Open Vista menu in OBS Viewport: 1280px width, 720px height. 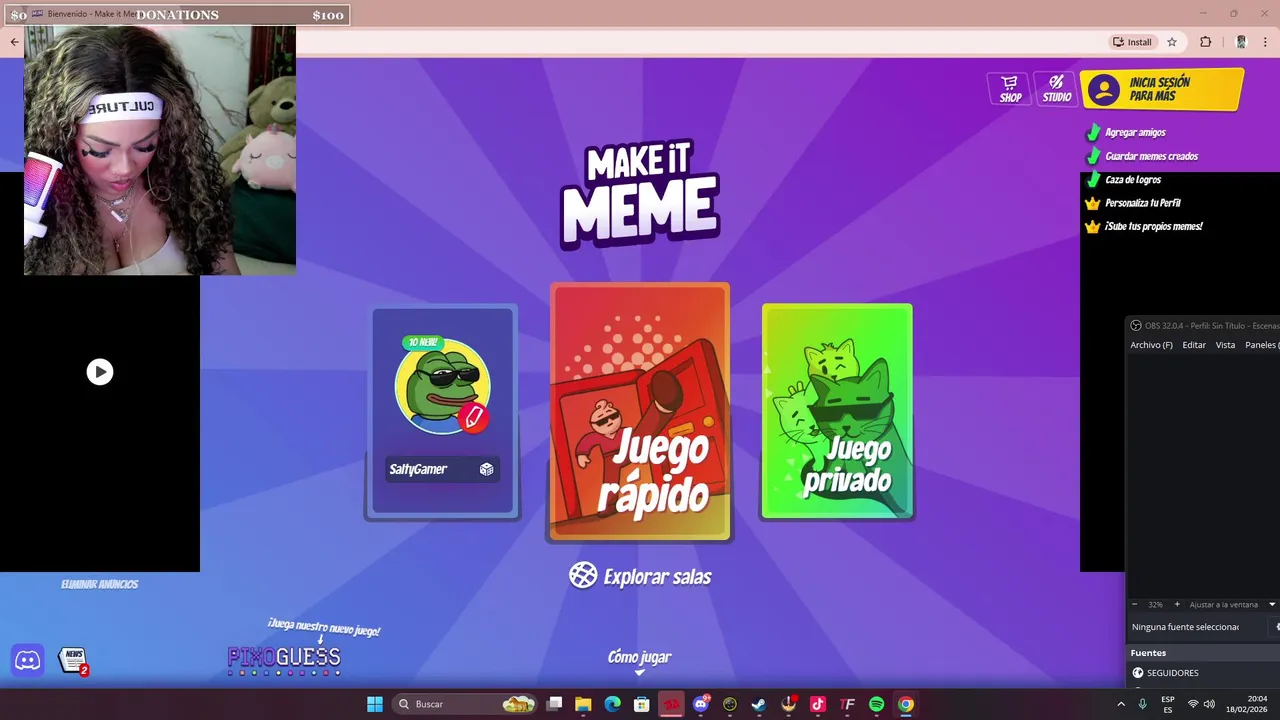point(1225,345)
